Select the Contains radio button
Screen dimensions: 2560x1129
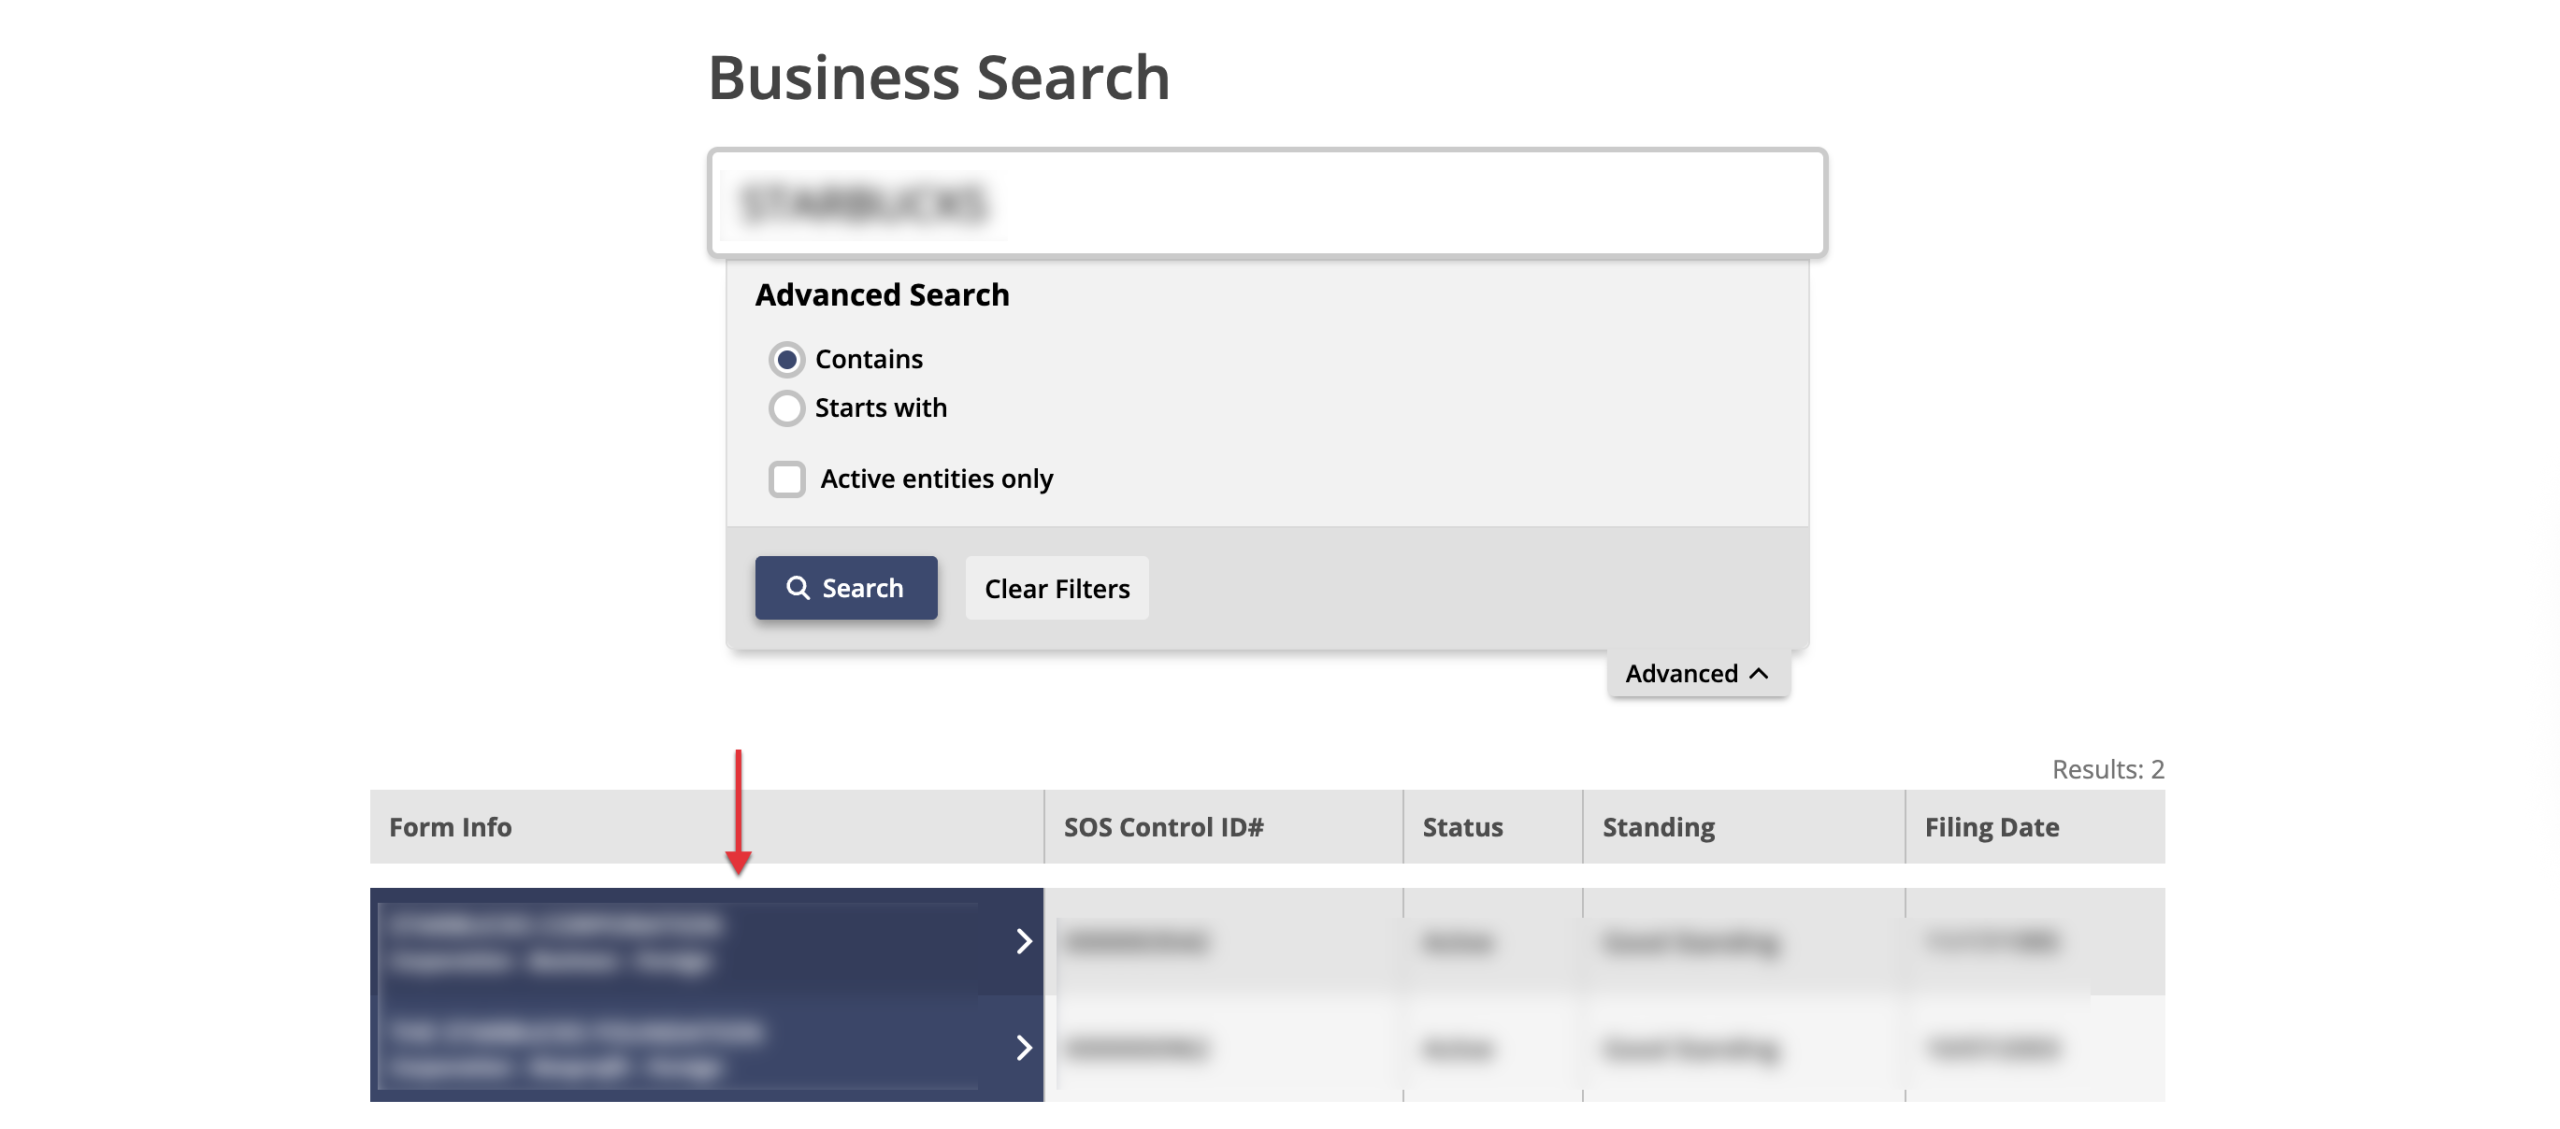pyautogui.click(x=787, y=359)
